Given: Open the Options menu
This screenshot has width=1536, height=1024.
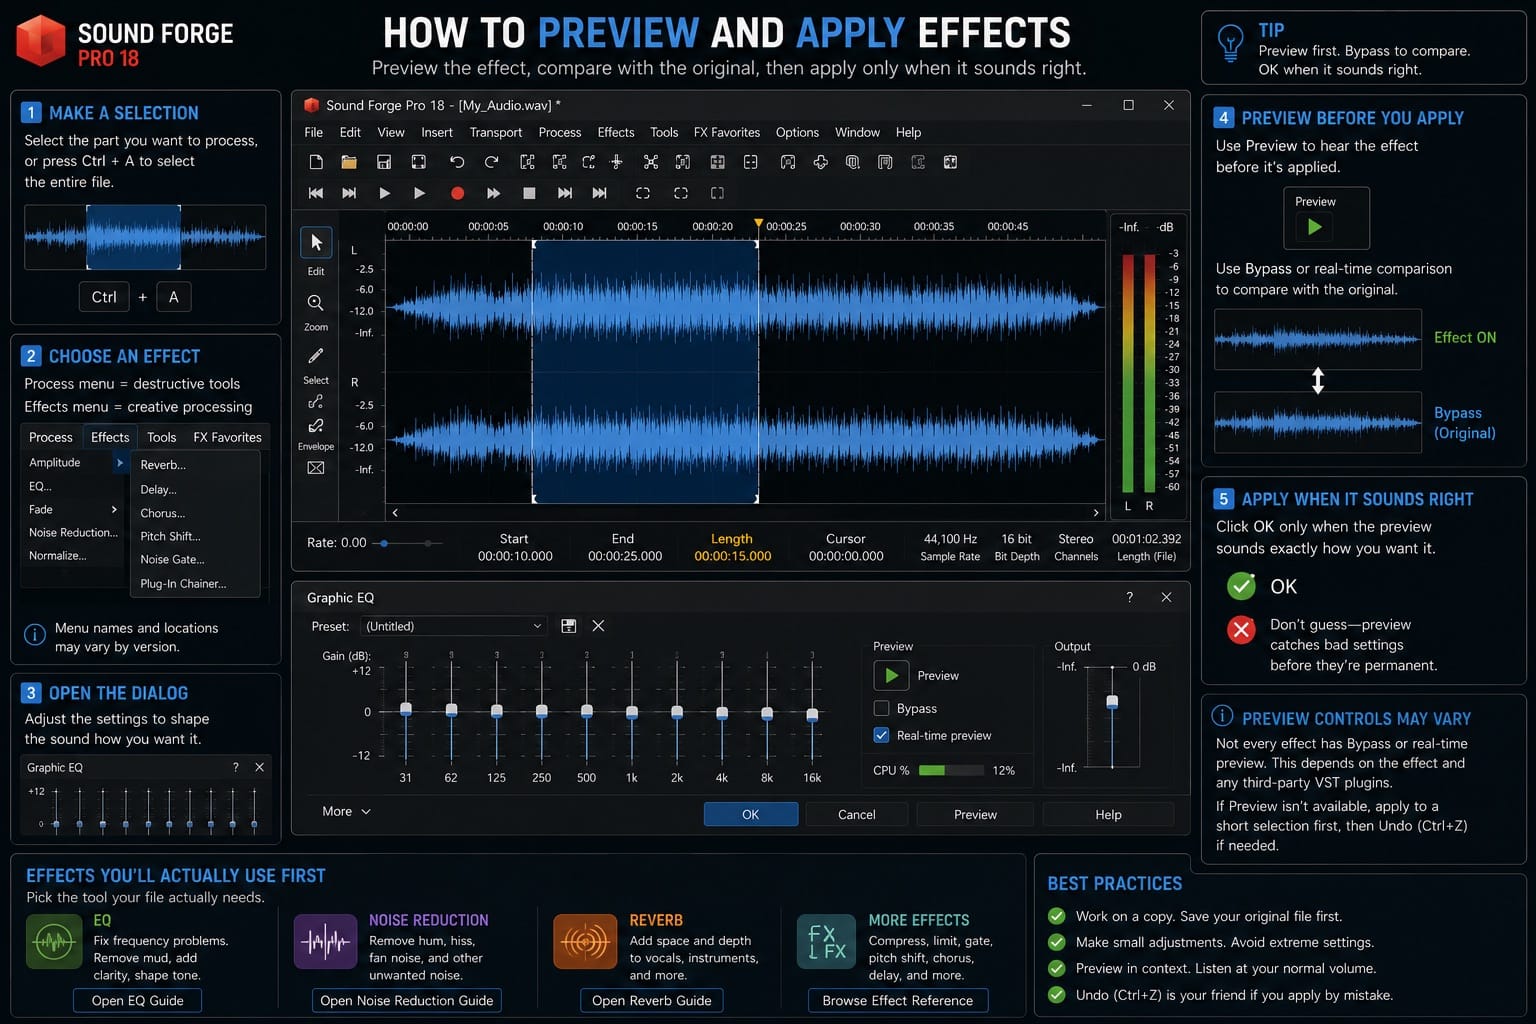Looking at the screenshot, I should (x=797, y=132).
